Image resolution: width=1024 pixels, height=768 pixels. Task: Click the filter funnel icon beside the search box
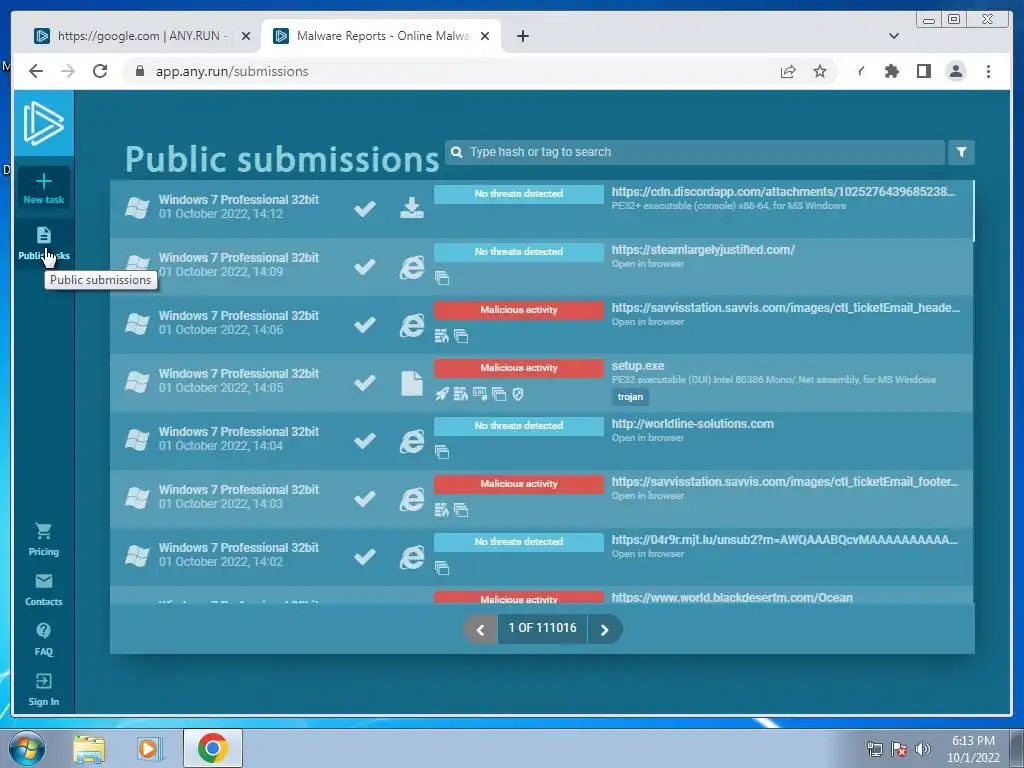click(961, 152)
